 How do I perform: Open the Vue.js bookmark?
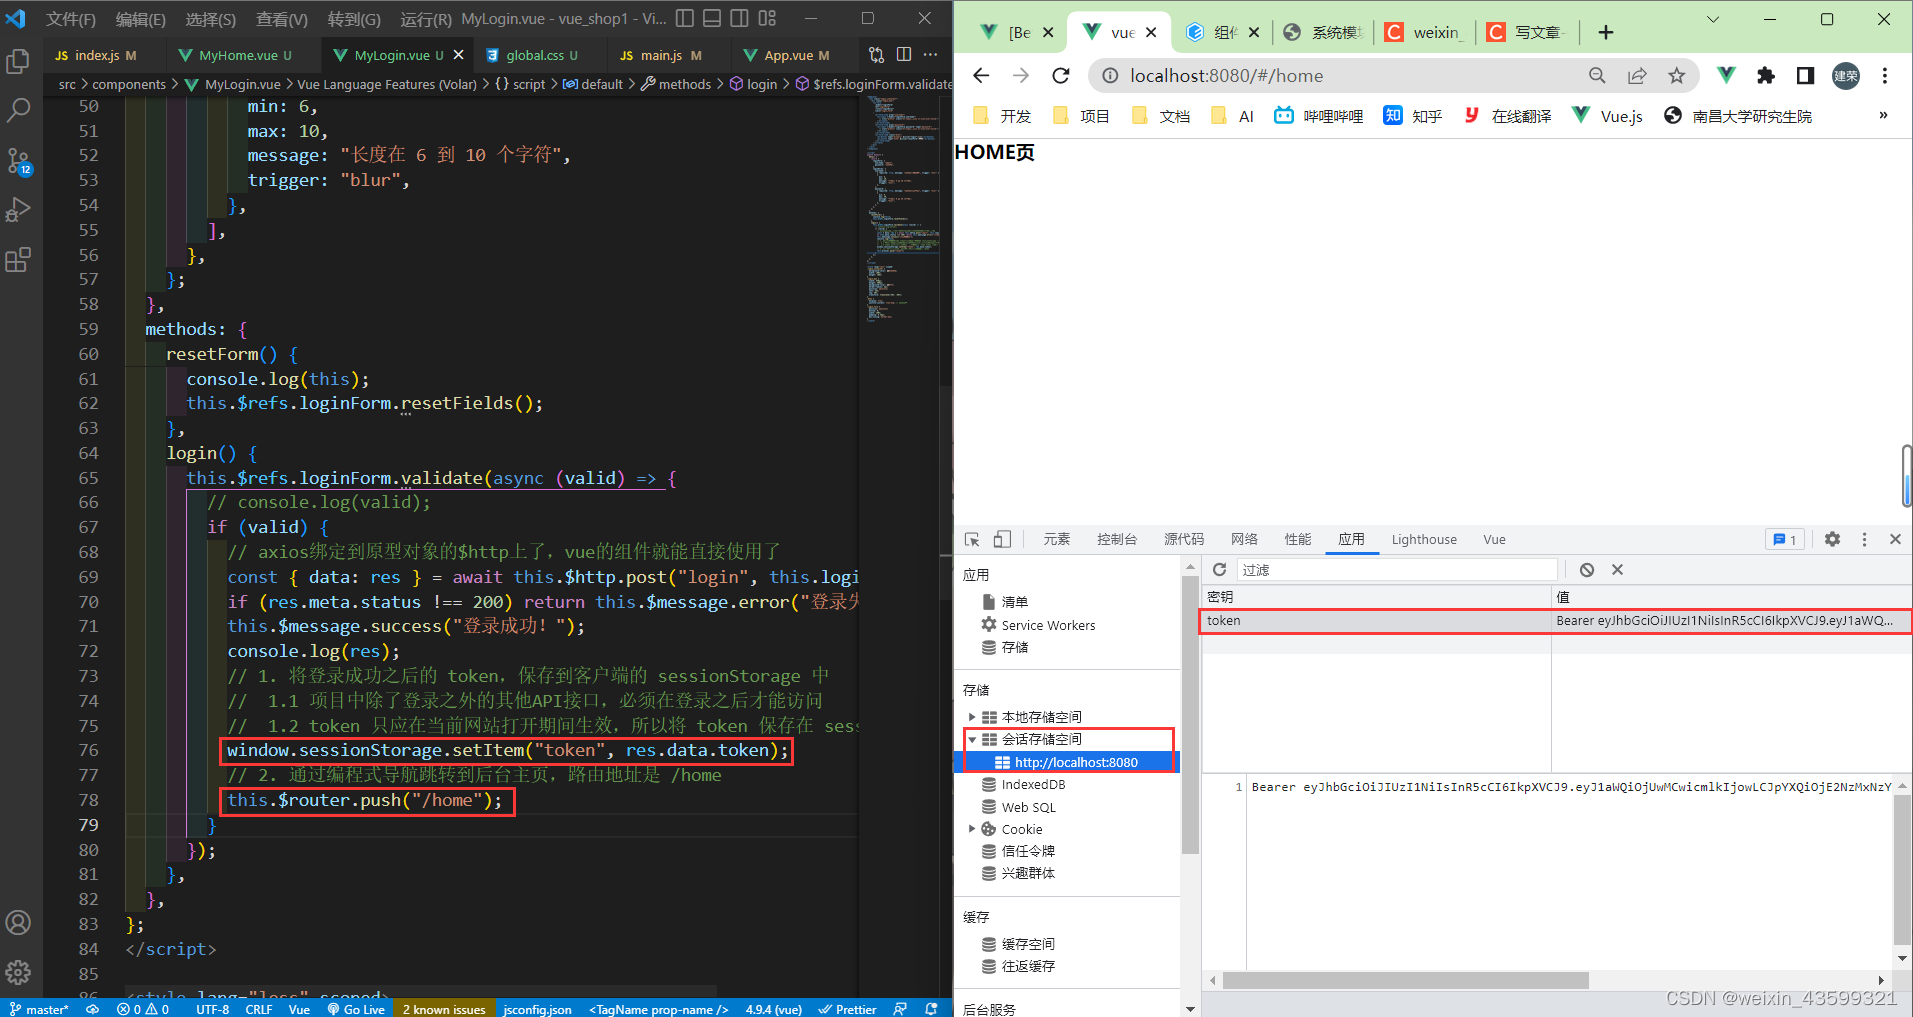click(1607, 116)
